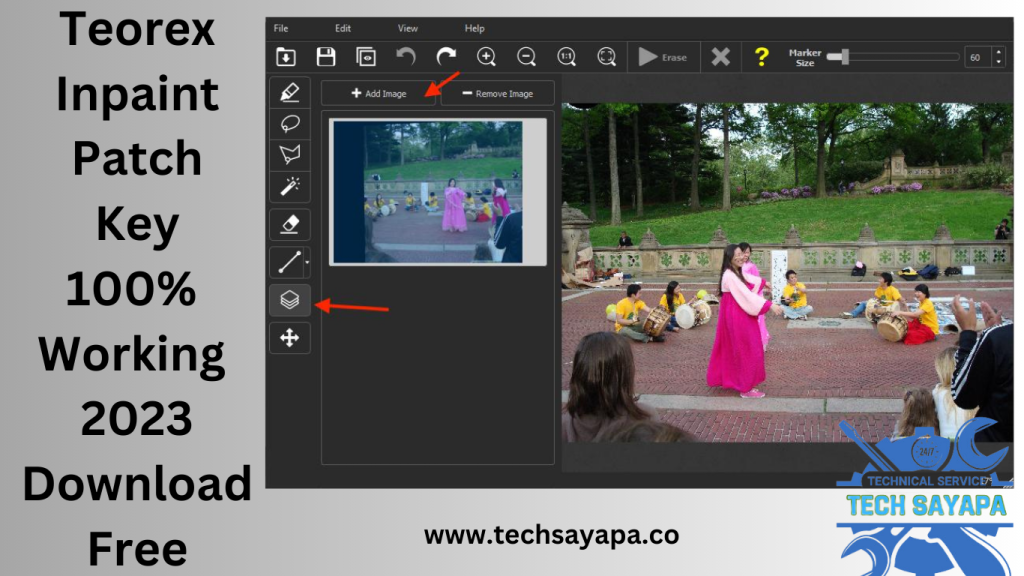This screenshot has width=1024, height=576.
Task: Select the Magic Wand tool
Action: tap(290, 186)
